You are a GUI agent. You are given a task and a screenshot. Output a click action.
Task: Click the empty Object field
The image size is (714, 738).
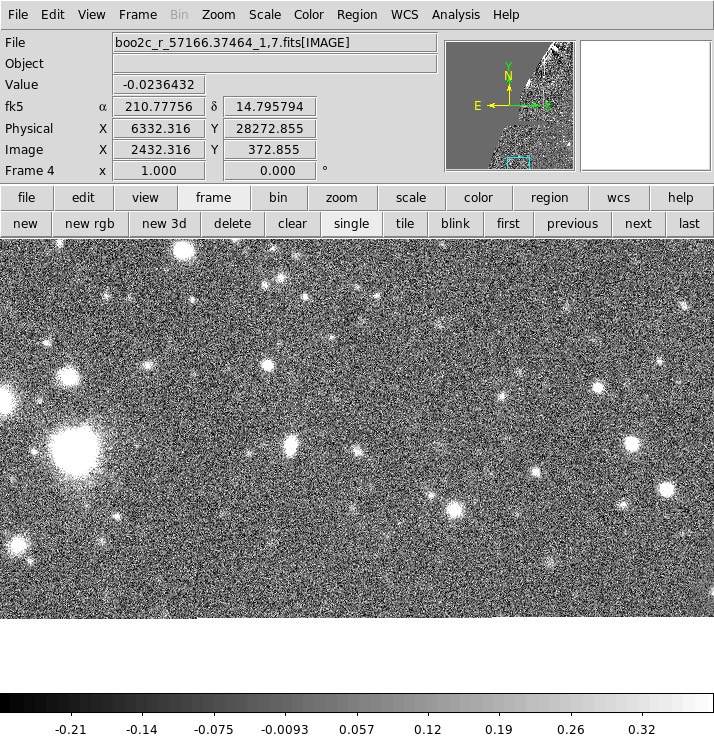tap(275, 64)
